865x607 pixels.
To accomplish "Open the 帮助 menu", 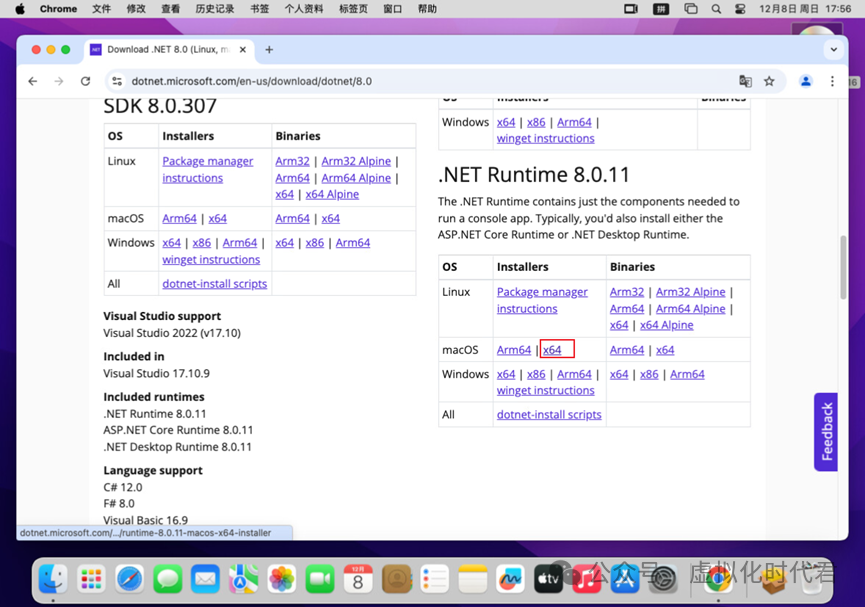I will tap(427, 9).
